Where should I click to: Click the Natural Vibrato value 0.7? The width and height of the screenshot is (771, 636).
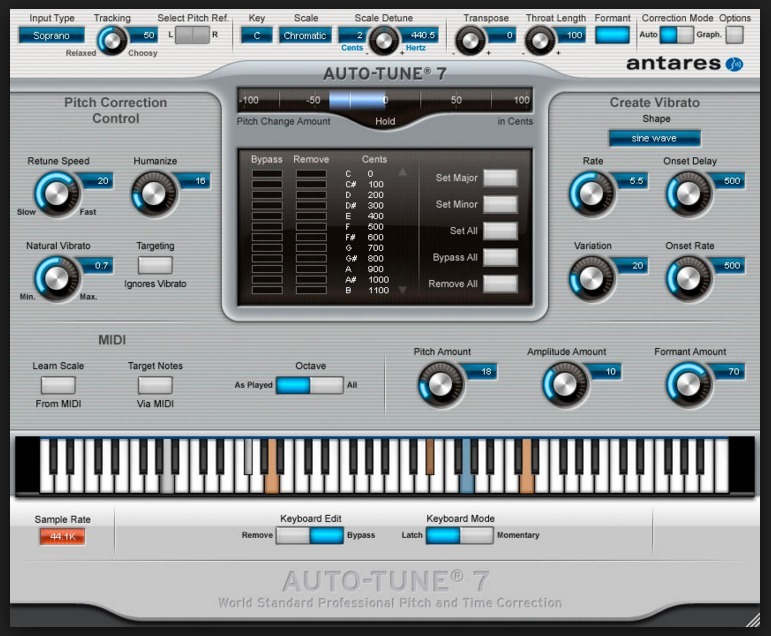click(x=98, y=265)
